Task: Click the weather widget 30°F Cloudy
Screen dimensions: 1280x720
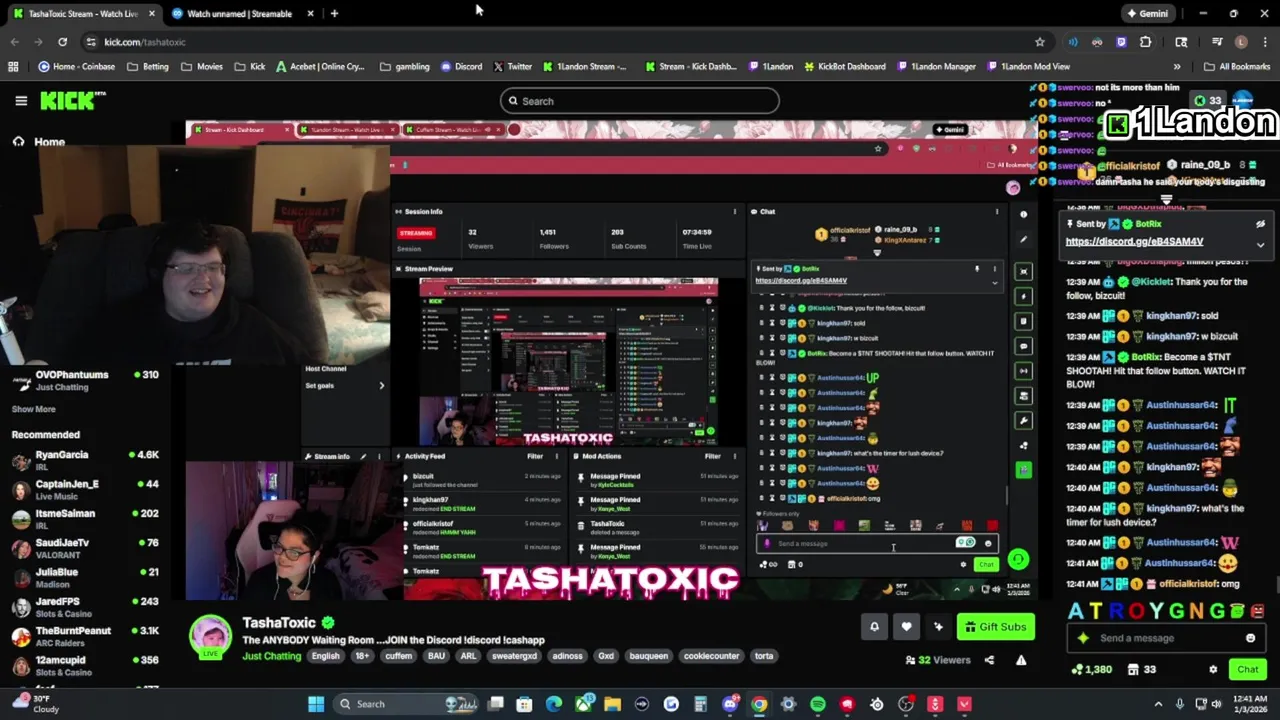Action: coord(36,704)
